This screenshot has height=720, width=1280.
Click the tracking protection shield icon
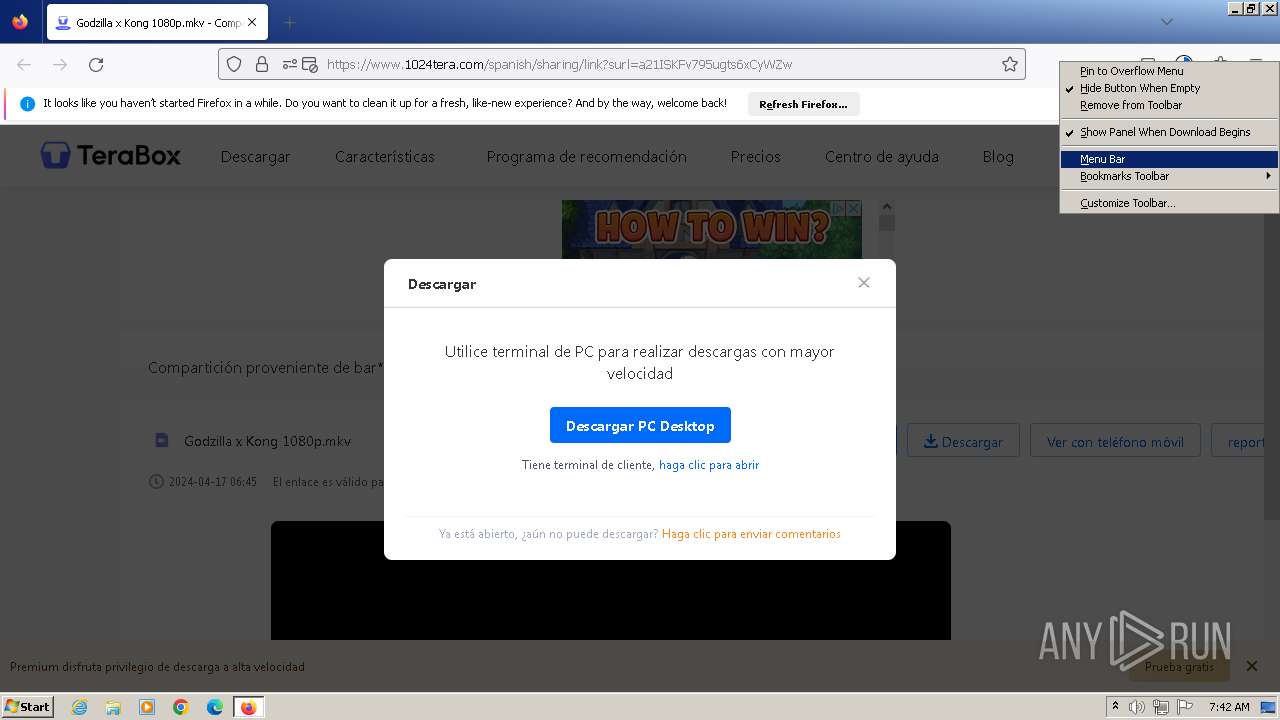[x=234, y=64]
